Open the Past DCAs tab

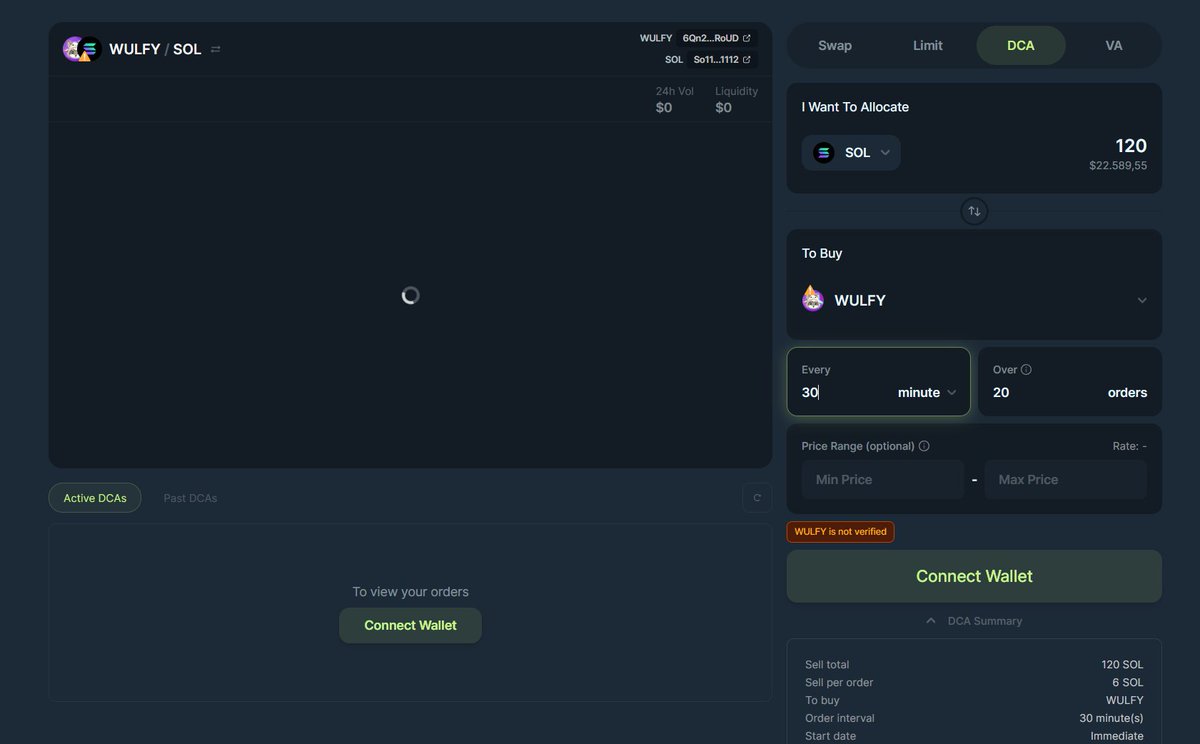[x=190, y=497]
